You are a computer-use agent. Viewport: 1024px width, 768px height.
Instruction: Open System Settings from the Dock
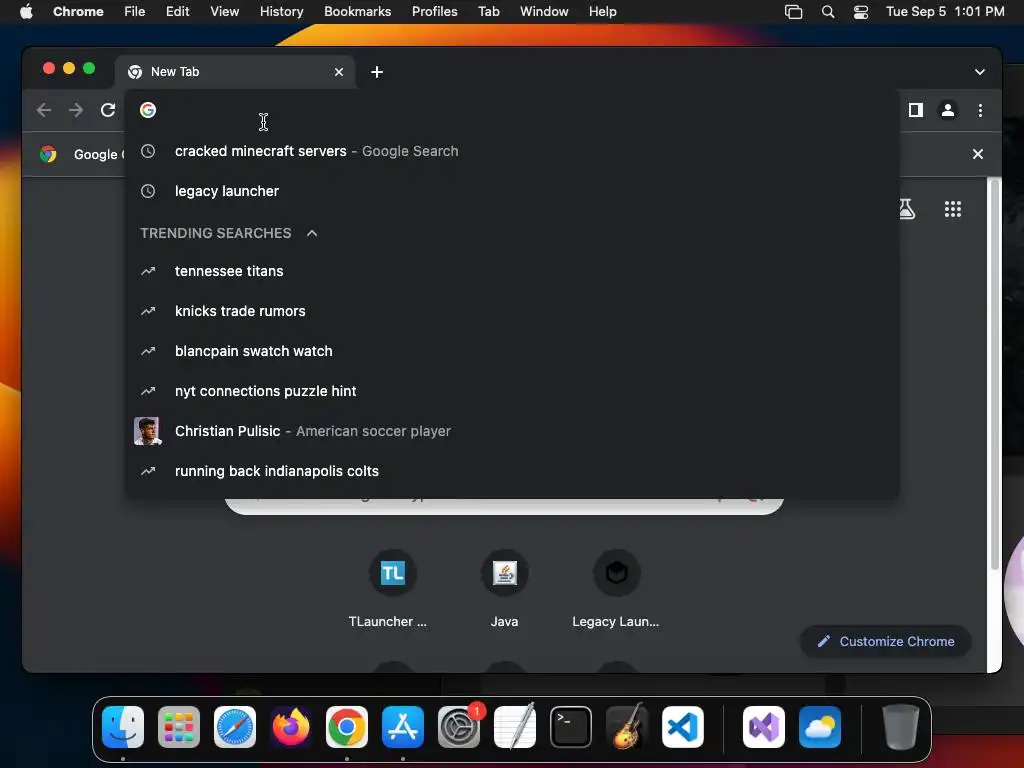(x=458, y=727)
